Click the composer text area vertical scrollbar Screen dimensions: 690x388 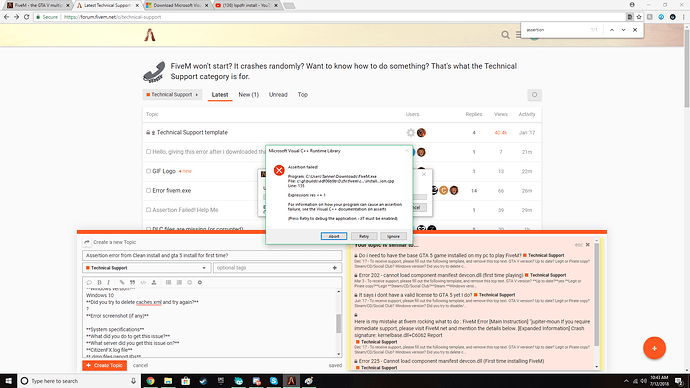338,322
